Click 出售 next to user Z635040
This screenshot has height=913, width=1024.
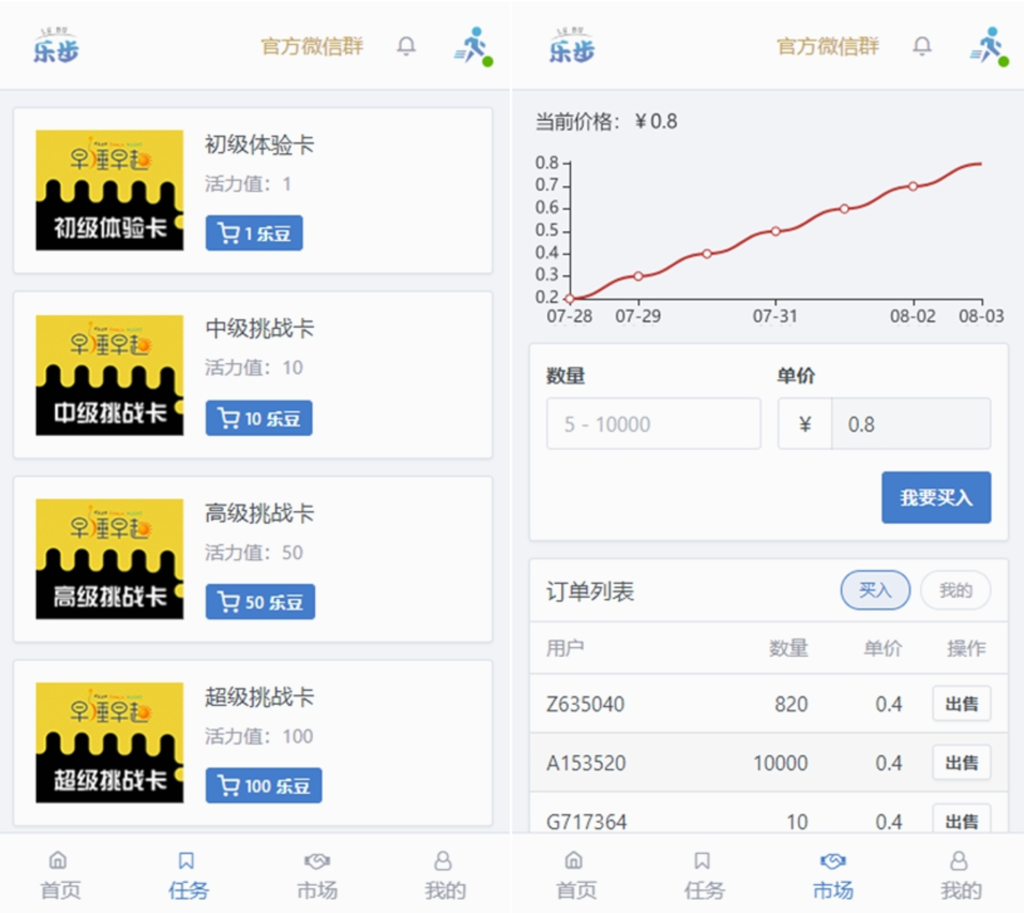961,704
